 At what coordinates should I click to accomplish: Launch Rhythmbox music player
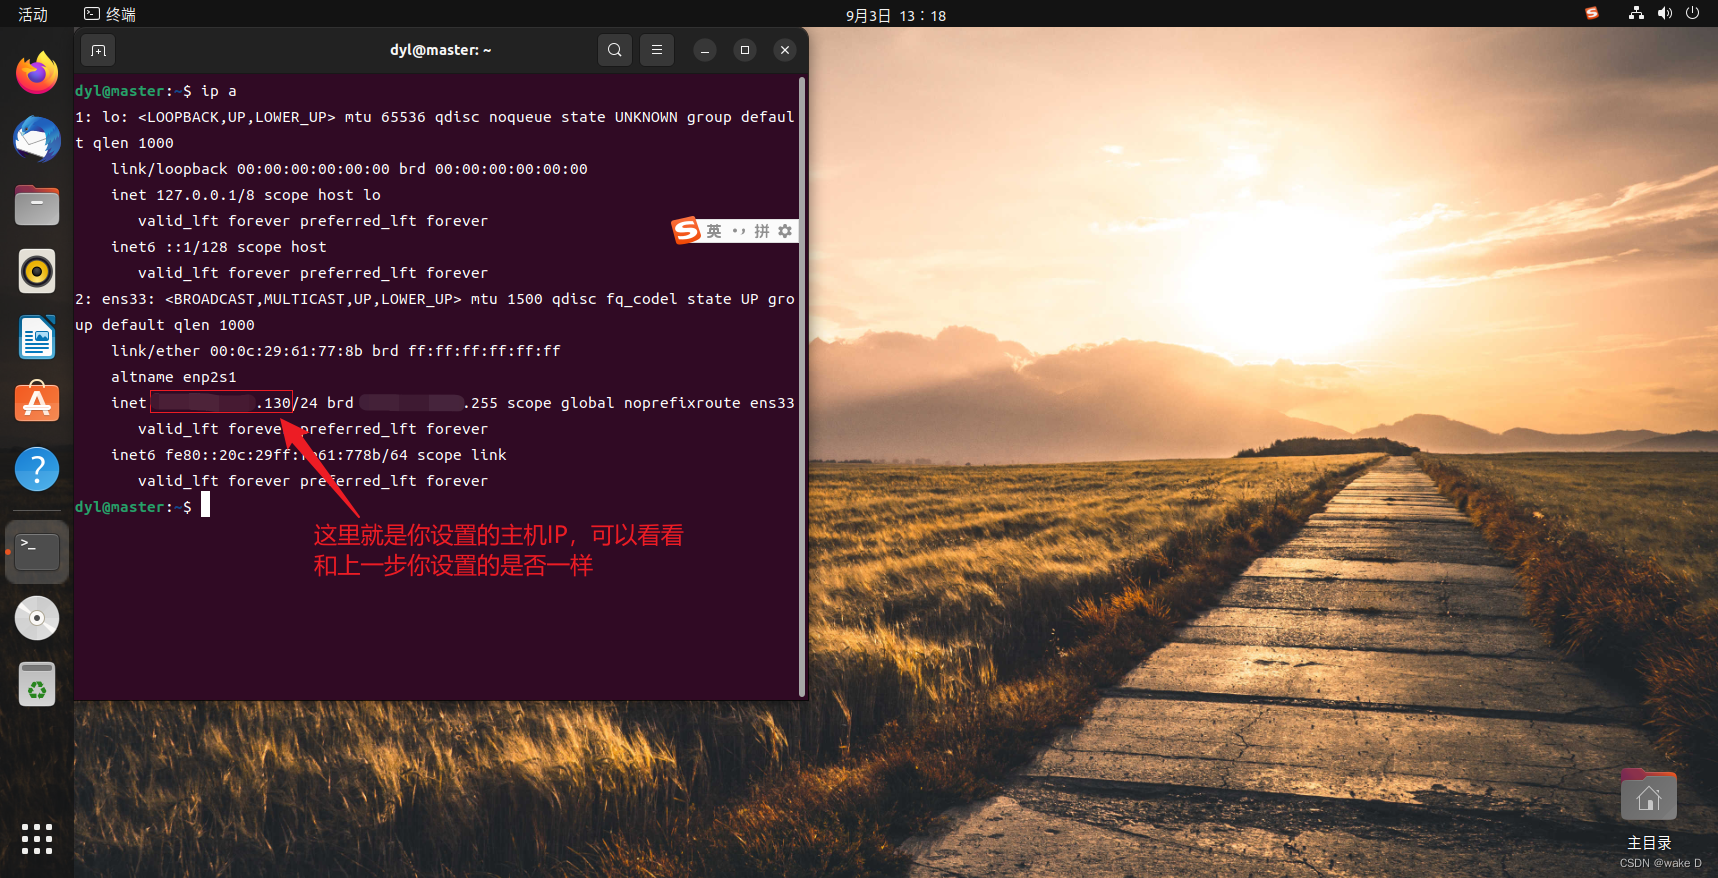point(37,271)
